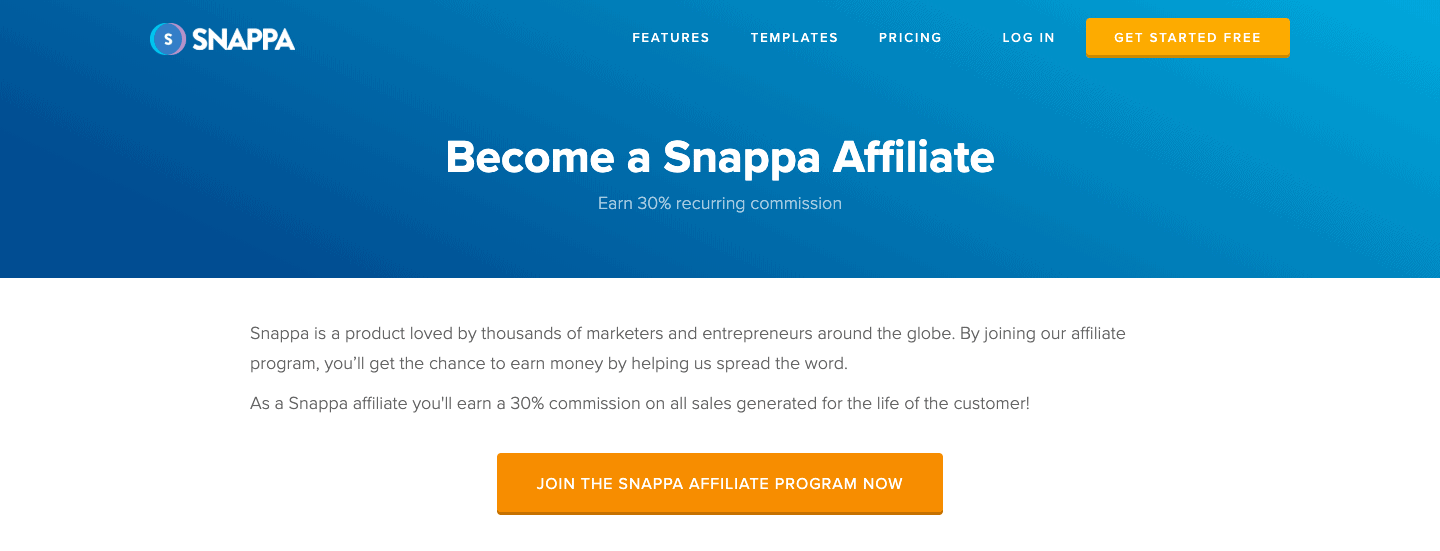Open the Features menu item
This screenshot has height=551, width=1440.
coord(671,38)
